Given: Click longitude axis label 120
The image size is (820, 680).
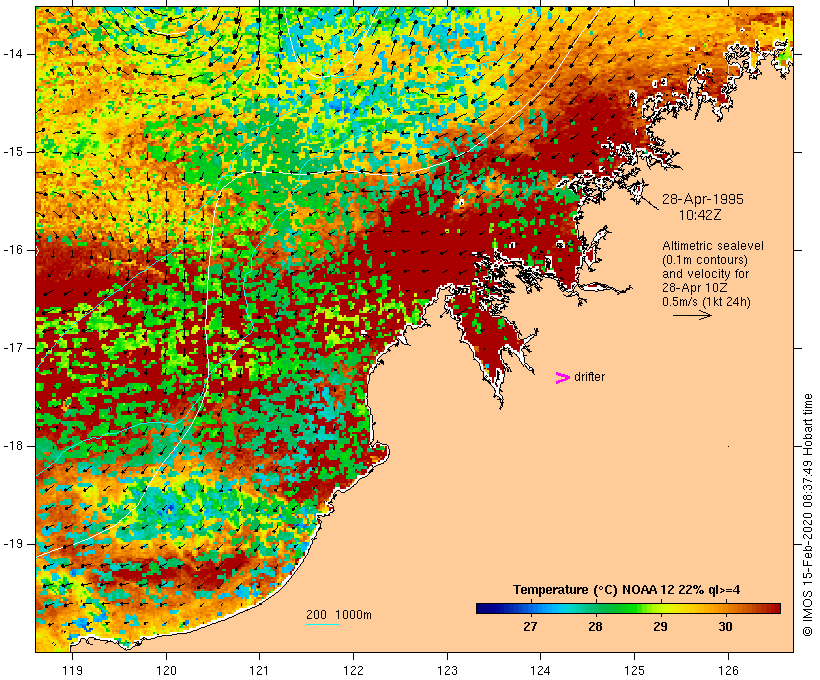Looking at the screenshot, I should tap(166, 670).
